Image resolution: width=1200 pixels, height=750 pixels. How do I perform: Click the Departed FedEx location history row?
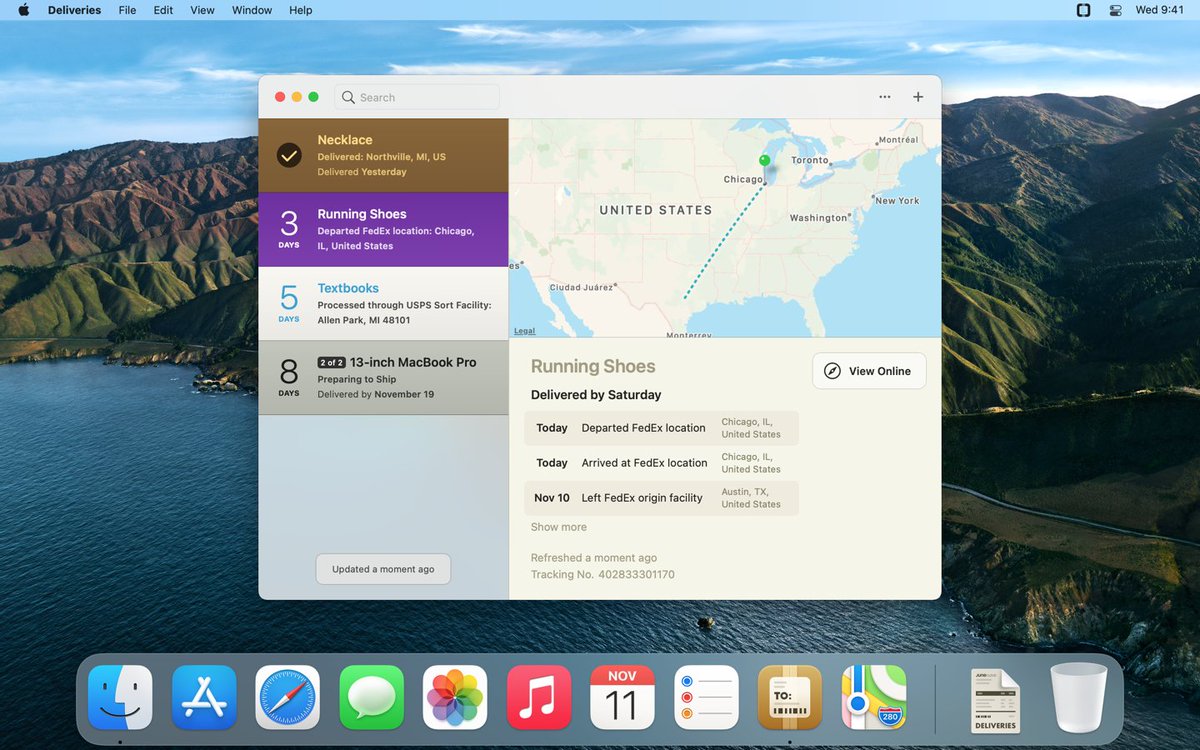(x=661, y=428)
